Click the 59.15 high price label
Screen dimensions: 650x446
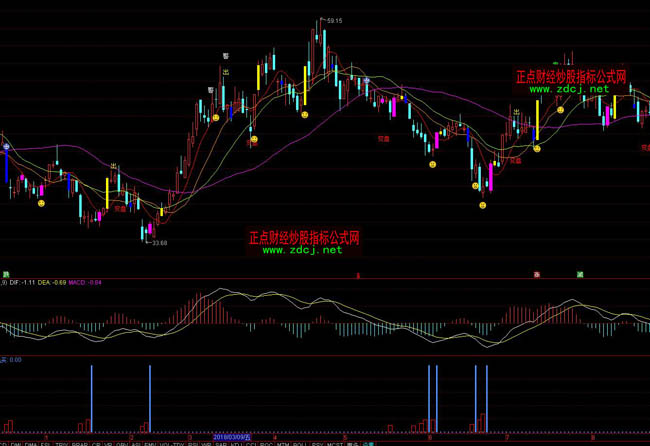point(333,20)
